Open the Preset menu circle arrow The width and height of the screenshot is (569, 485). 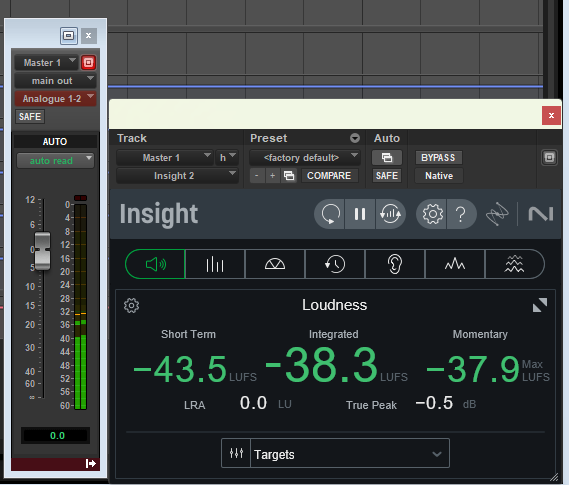(355, 138)
